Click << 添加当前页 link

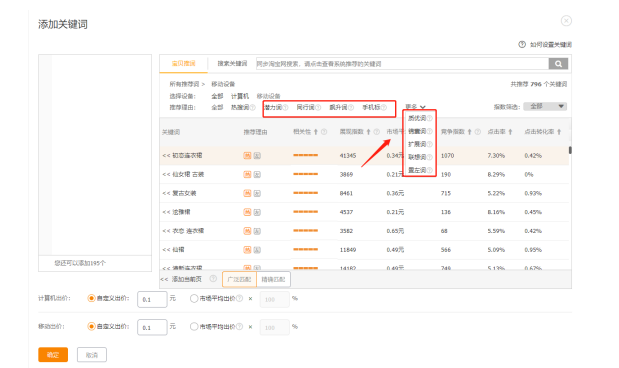[181, 279]
